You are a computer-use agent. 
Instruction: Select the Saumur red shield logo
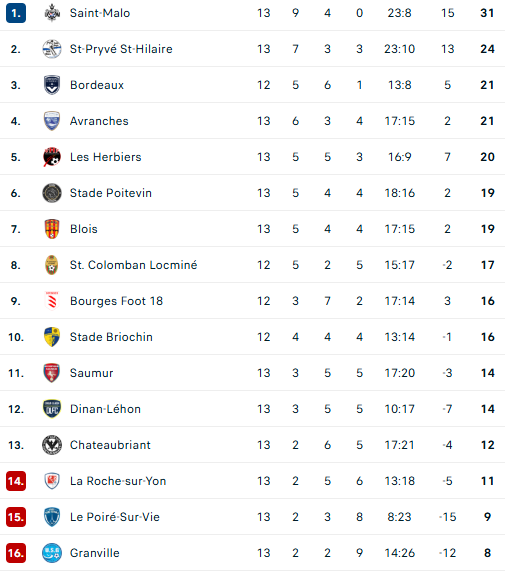52,373
